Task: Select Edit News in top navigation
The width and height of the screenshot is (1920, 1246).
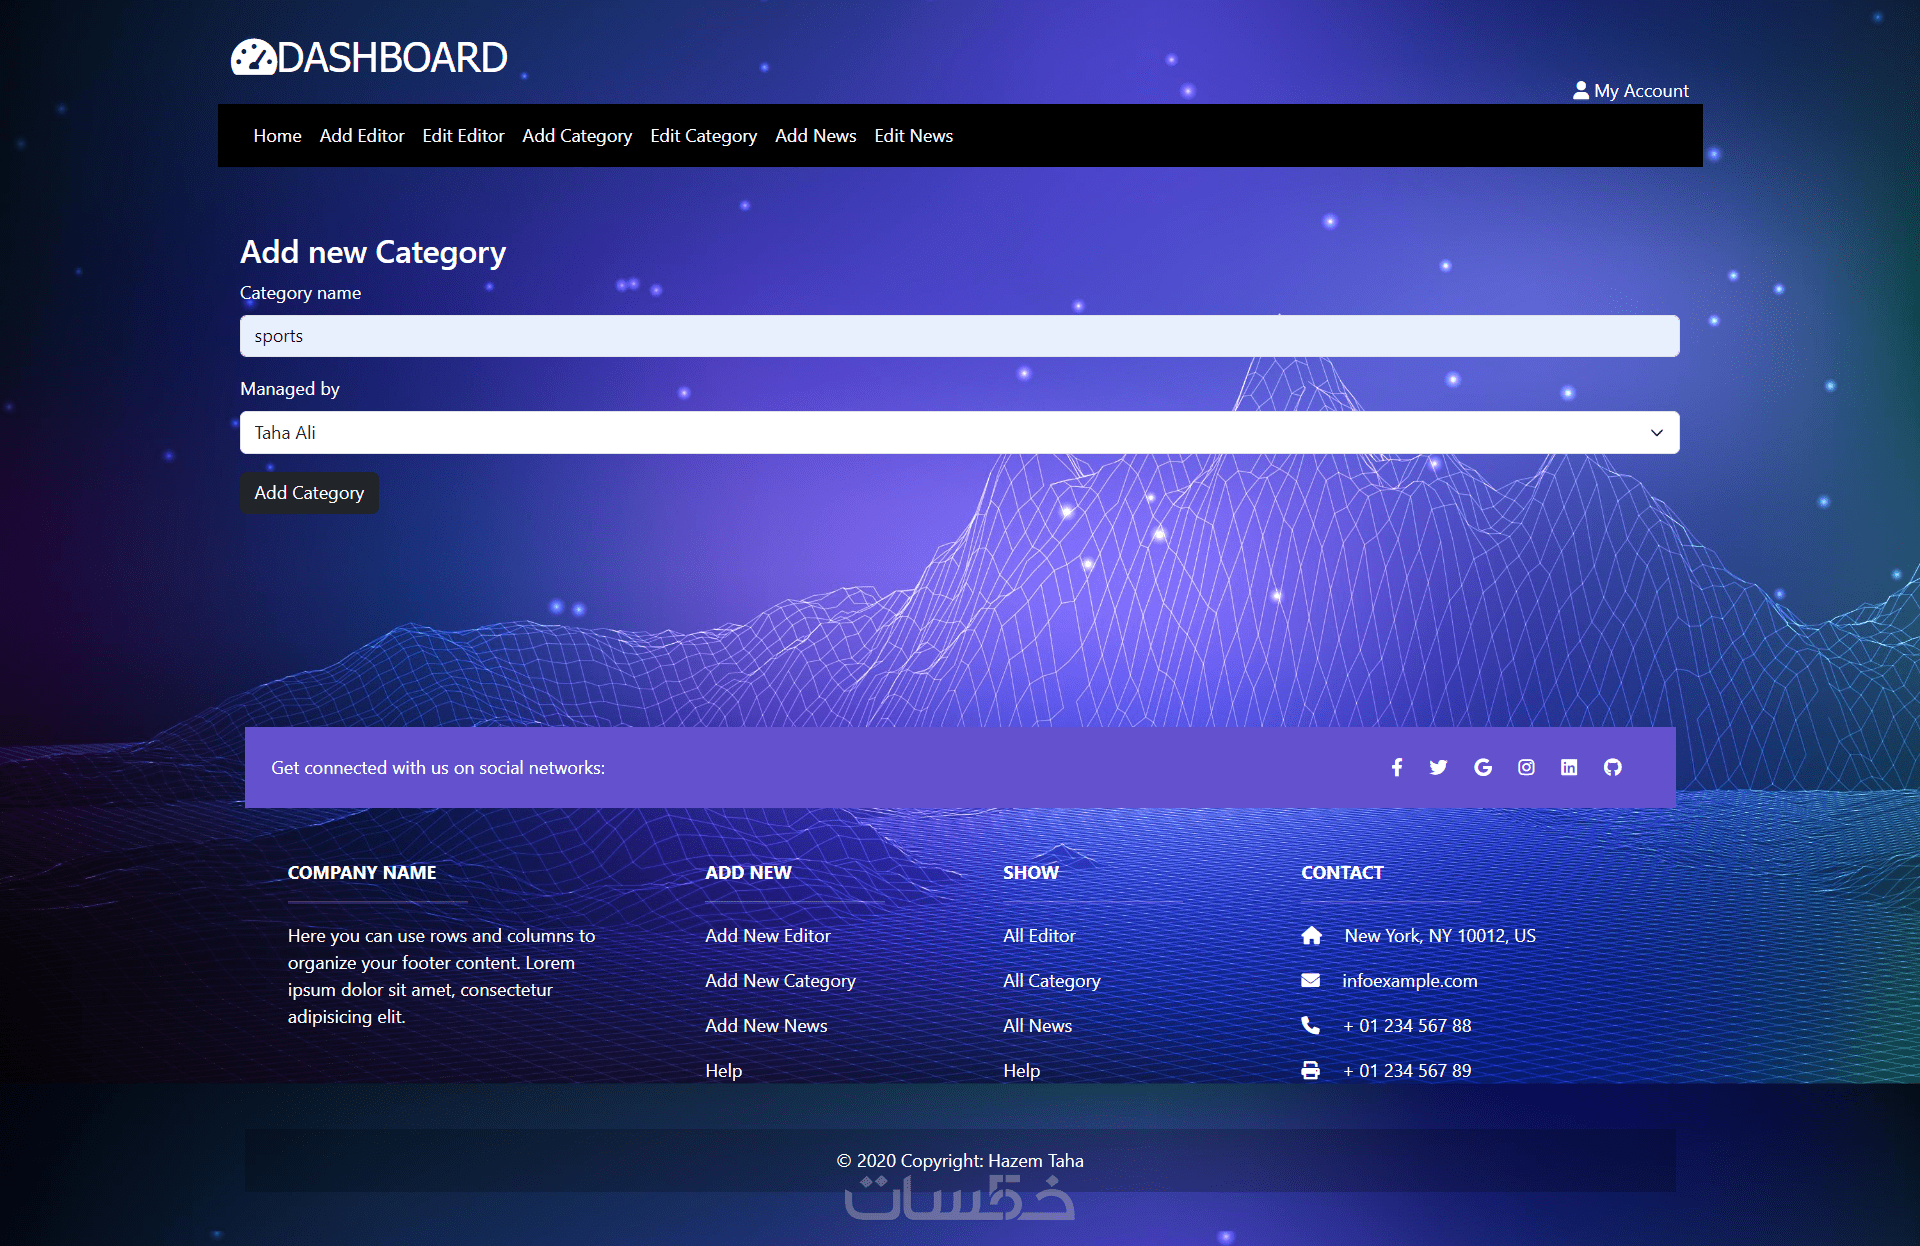Action: tap(913, 136)
